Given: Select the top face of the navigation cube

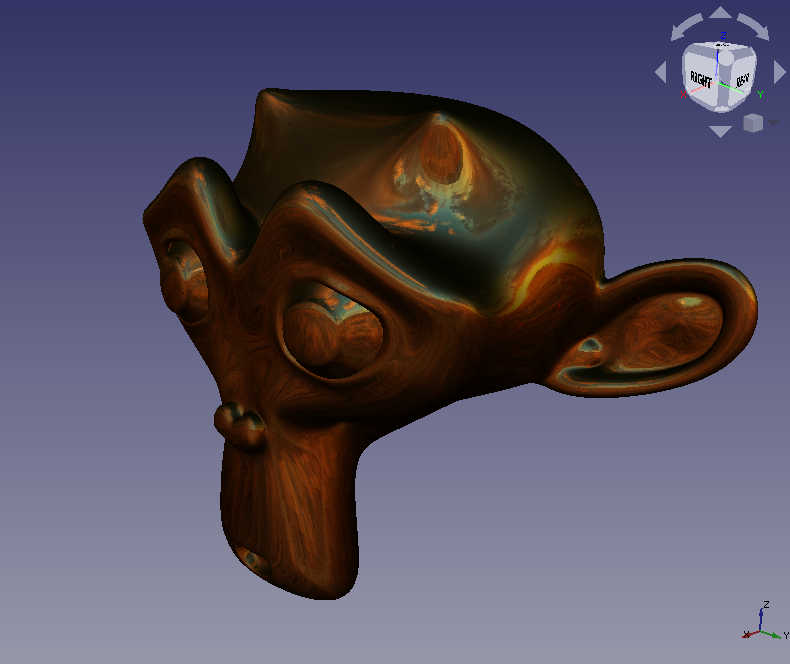Looking at the screenshot, I should (x=719, y=47).
